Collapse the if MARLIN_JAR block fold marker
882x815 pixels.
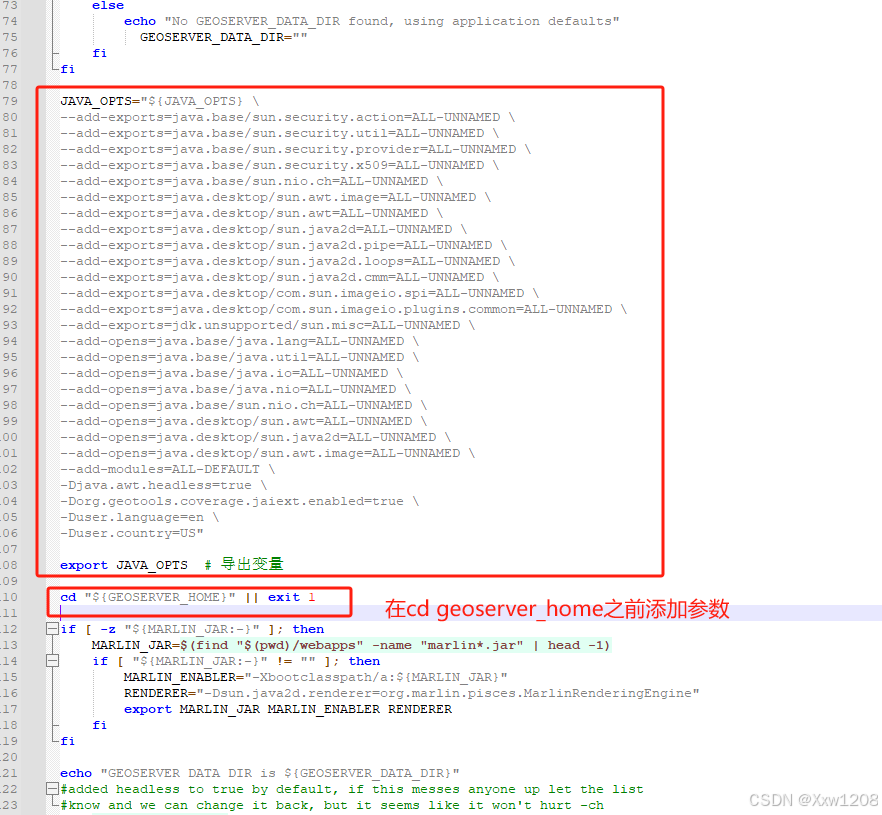point(52,629)
